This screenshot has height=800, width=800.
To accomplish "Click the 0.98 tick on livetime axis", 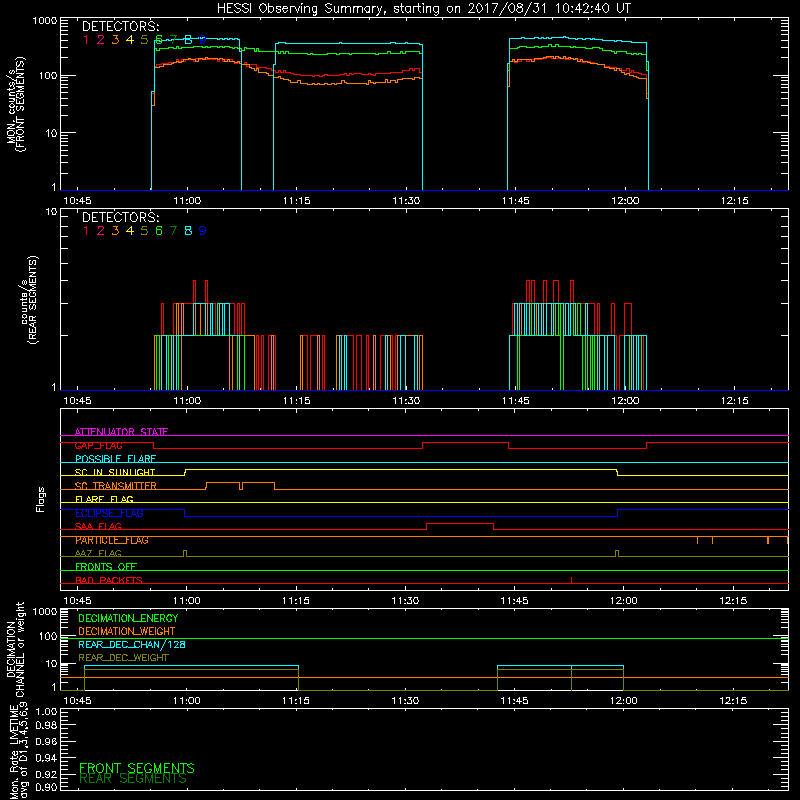I will point(46,726).
